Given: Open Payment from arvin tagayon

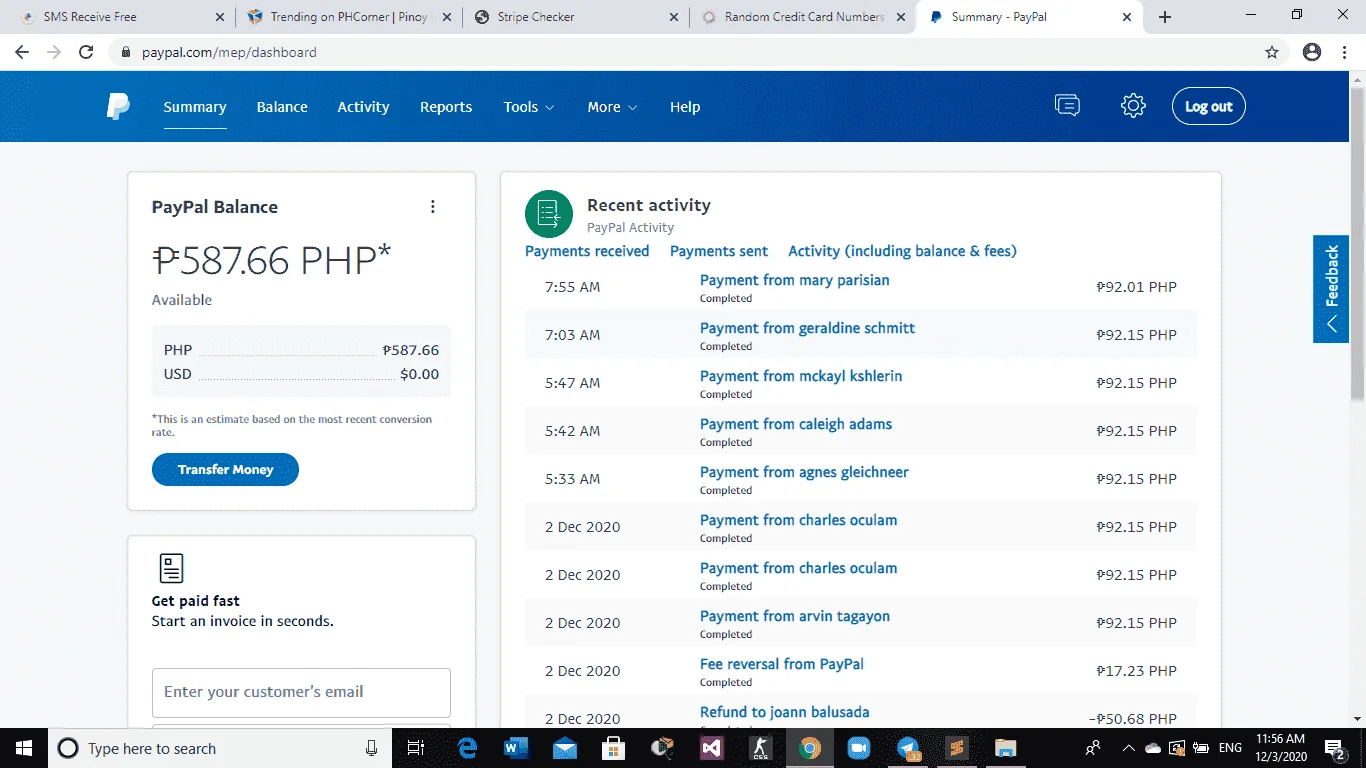Looking at the screenshot, I should (795, 616).
